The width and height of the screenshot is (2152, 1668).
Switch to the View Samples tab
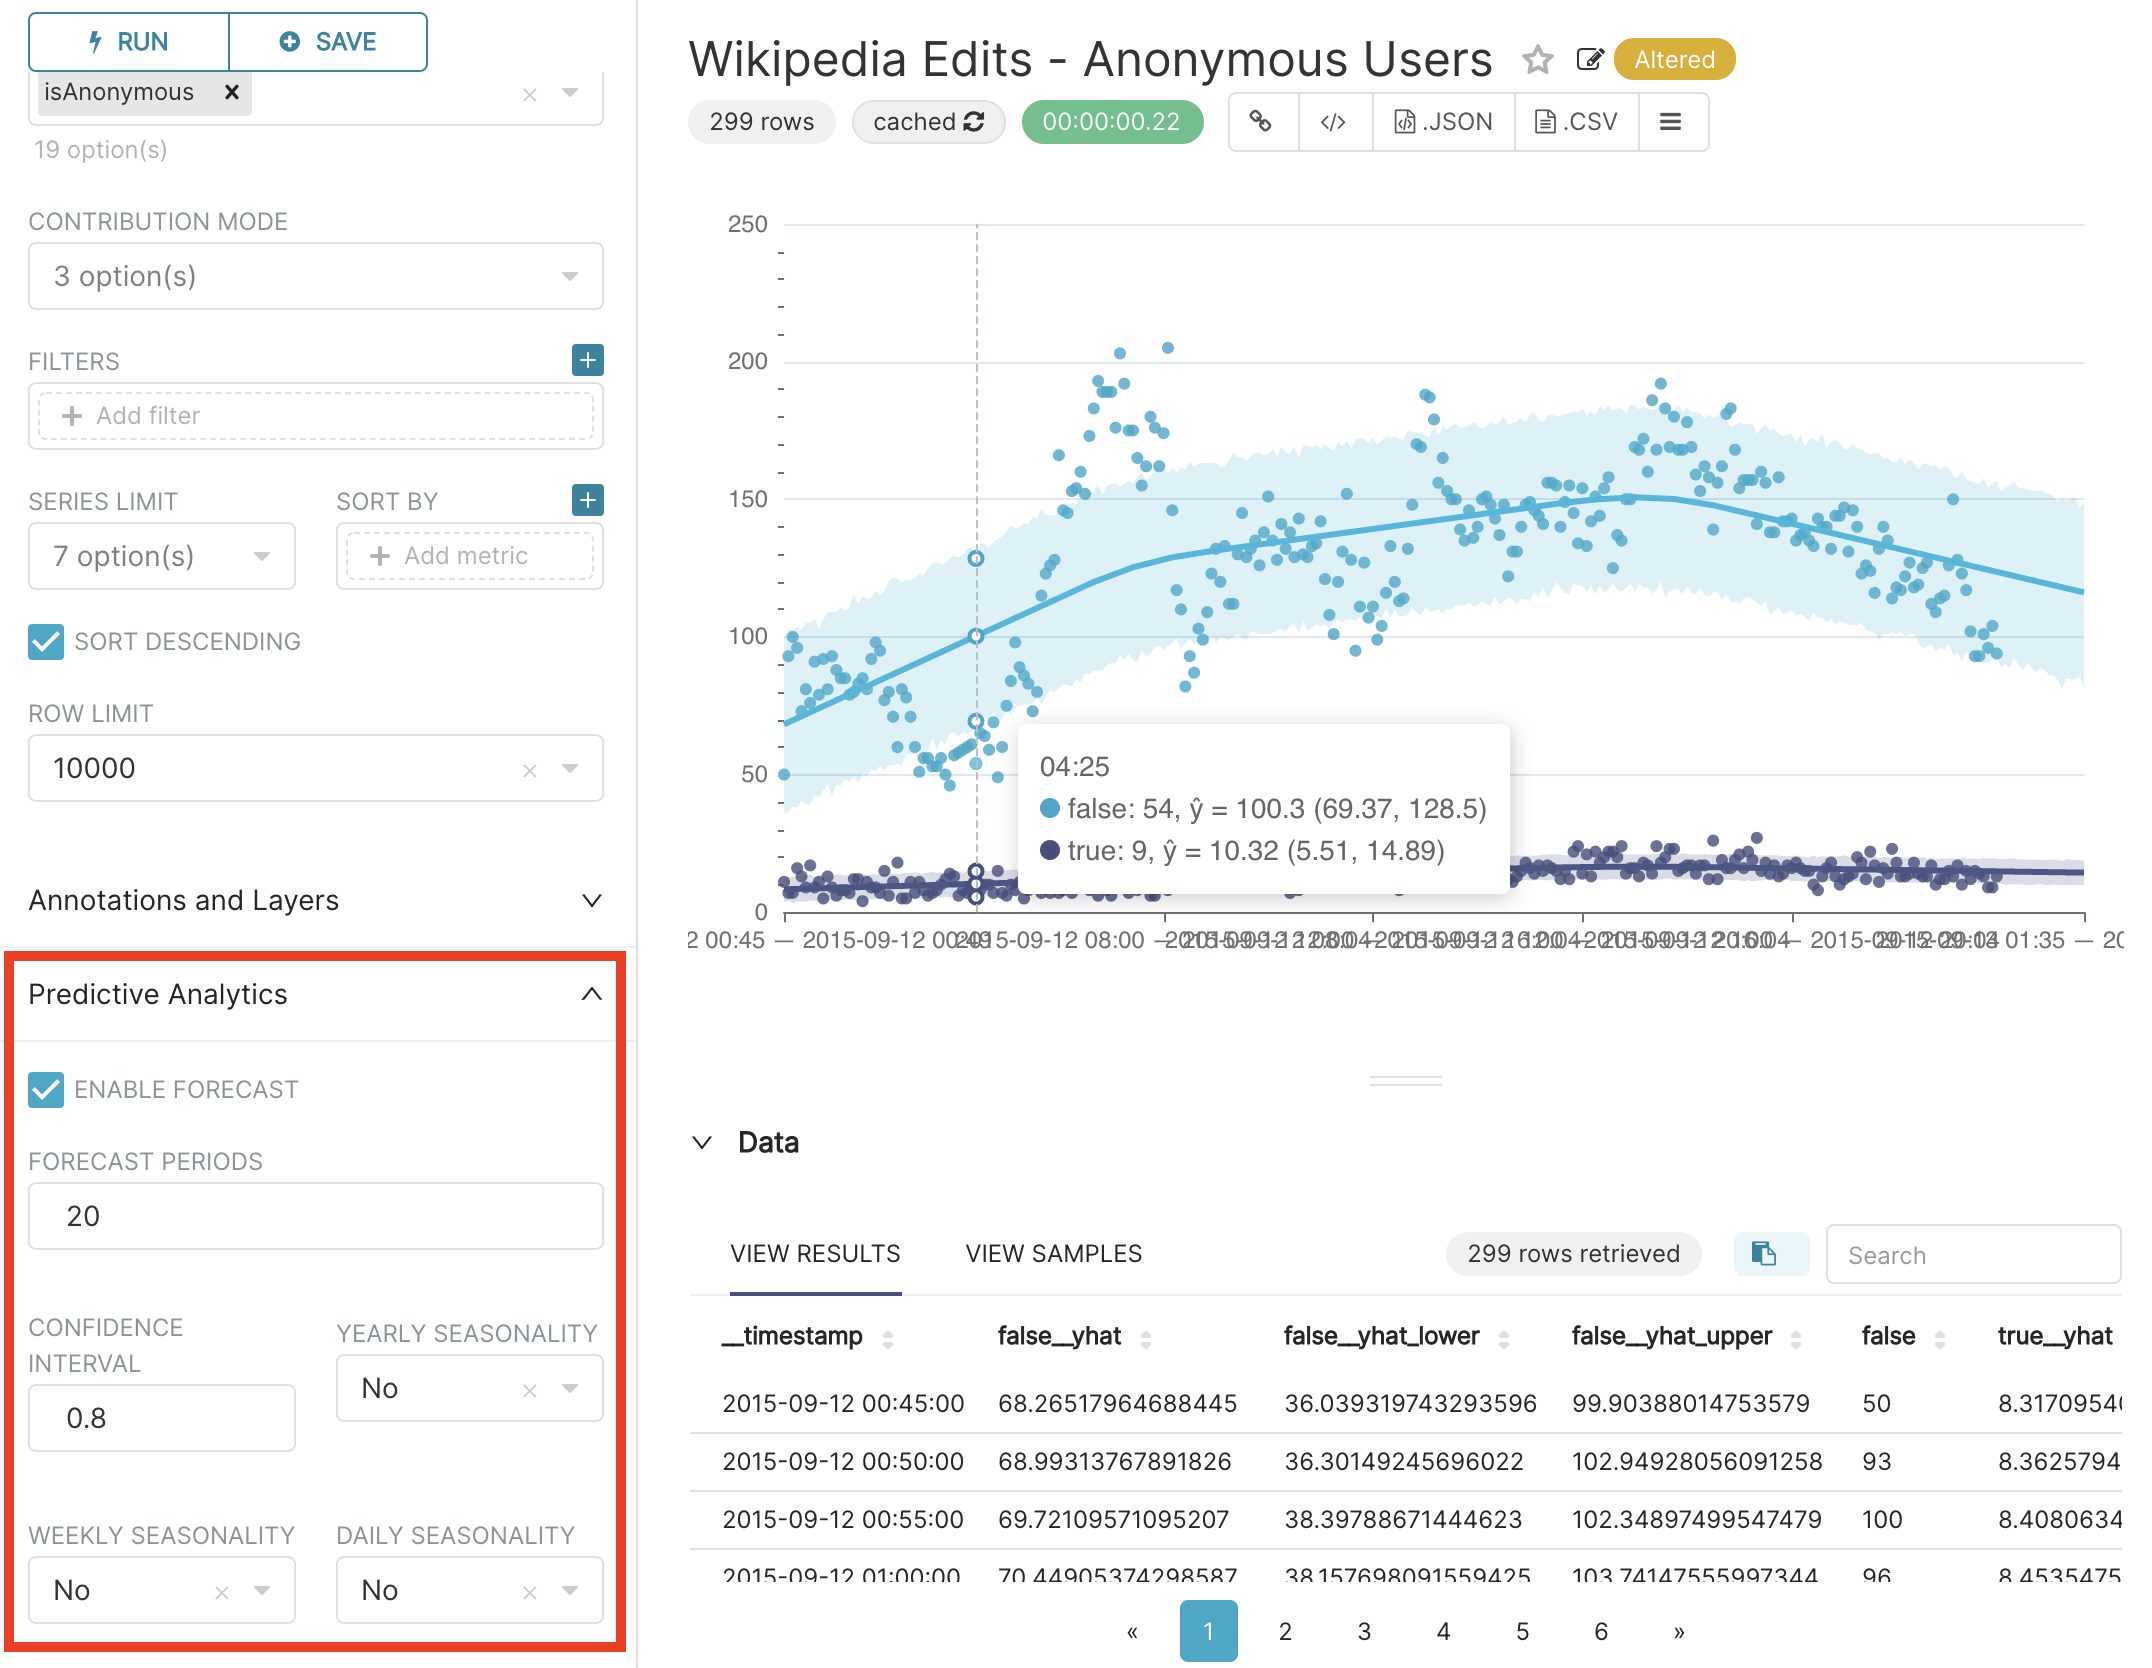click(x=1053, y=1253)
